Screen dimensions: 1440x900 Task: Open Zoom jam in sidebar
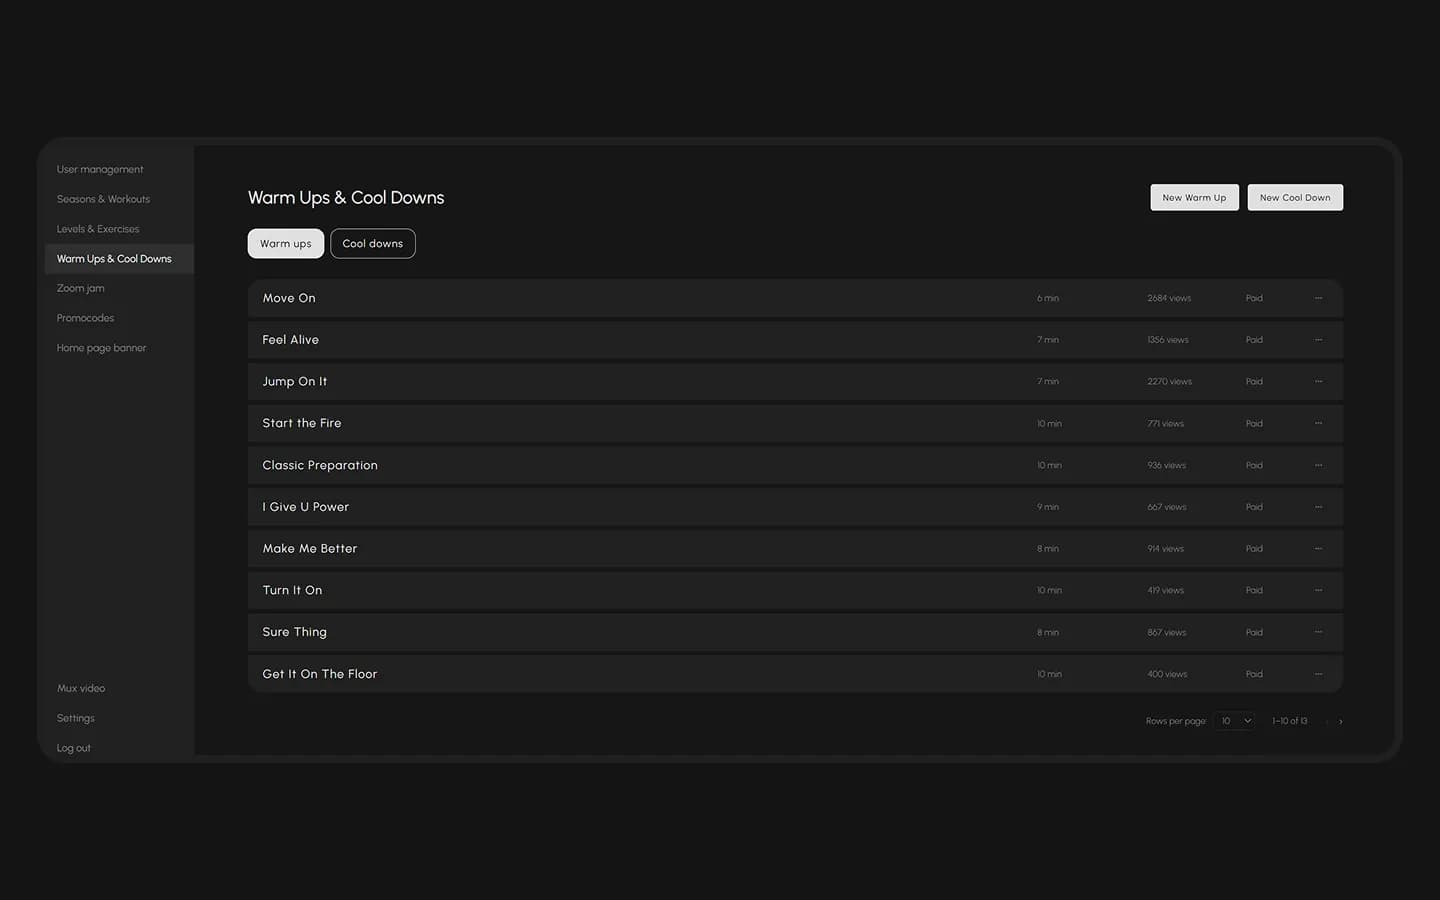coord(81,289)
